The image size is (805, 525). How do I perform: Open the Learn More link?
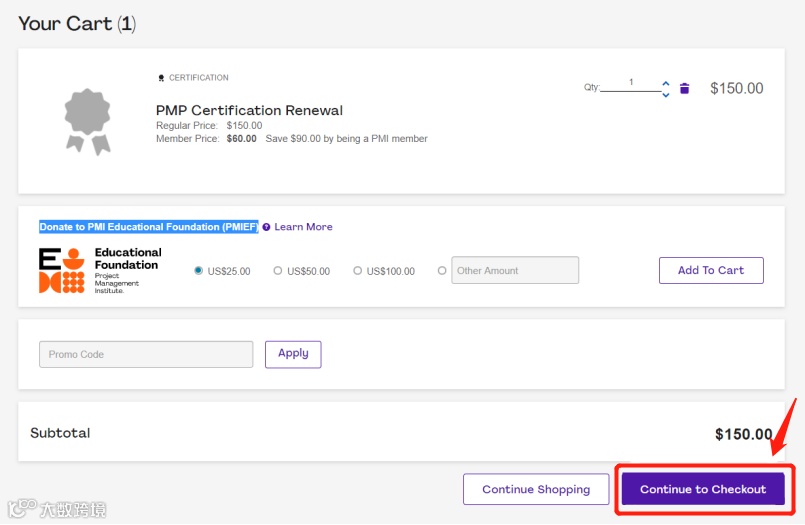(303, 227)
